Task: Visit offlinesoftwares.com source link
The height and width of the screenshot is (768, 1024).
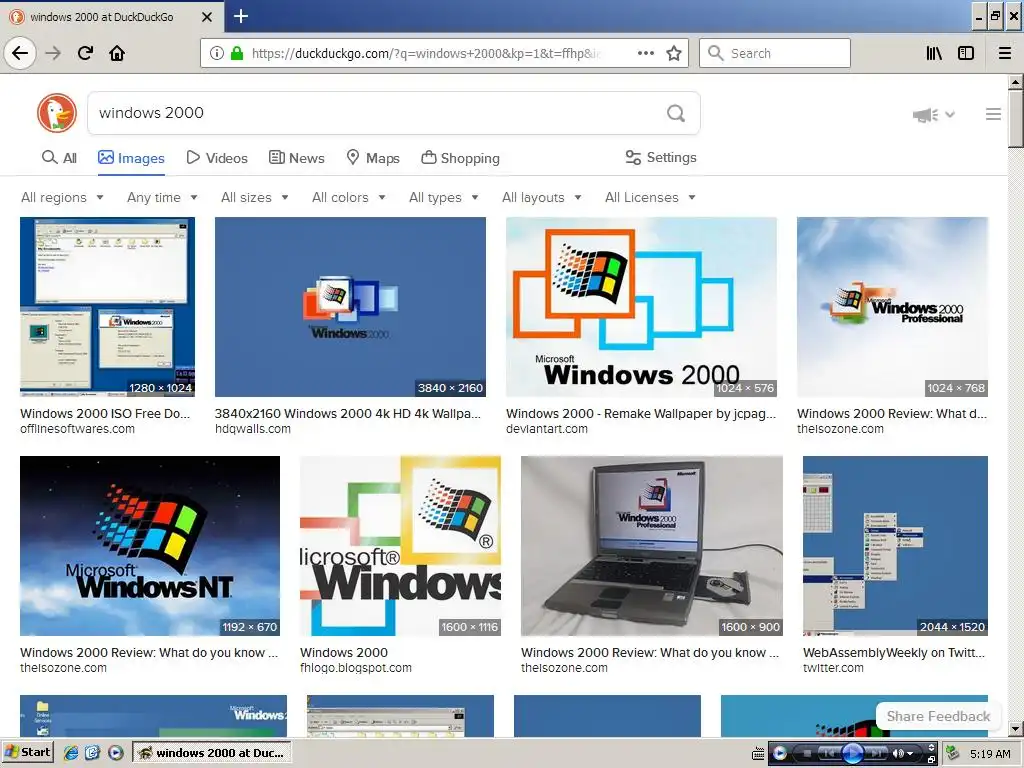Action: click(x=77, y=429)
